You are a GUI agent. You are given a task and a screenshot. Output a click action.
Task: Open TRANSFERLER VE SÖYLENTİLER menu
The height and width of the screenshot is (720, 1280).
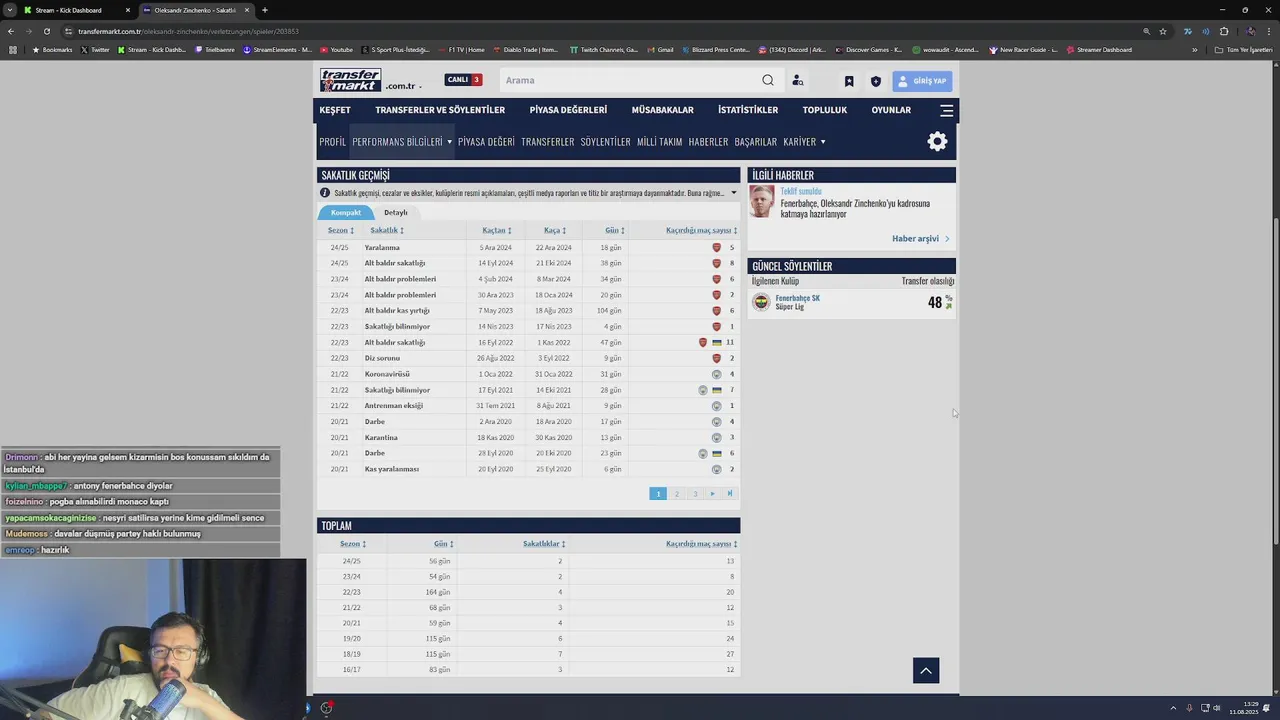click(440, 110)
